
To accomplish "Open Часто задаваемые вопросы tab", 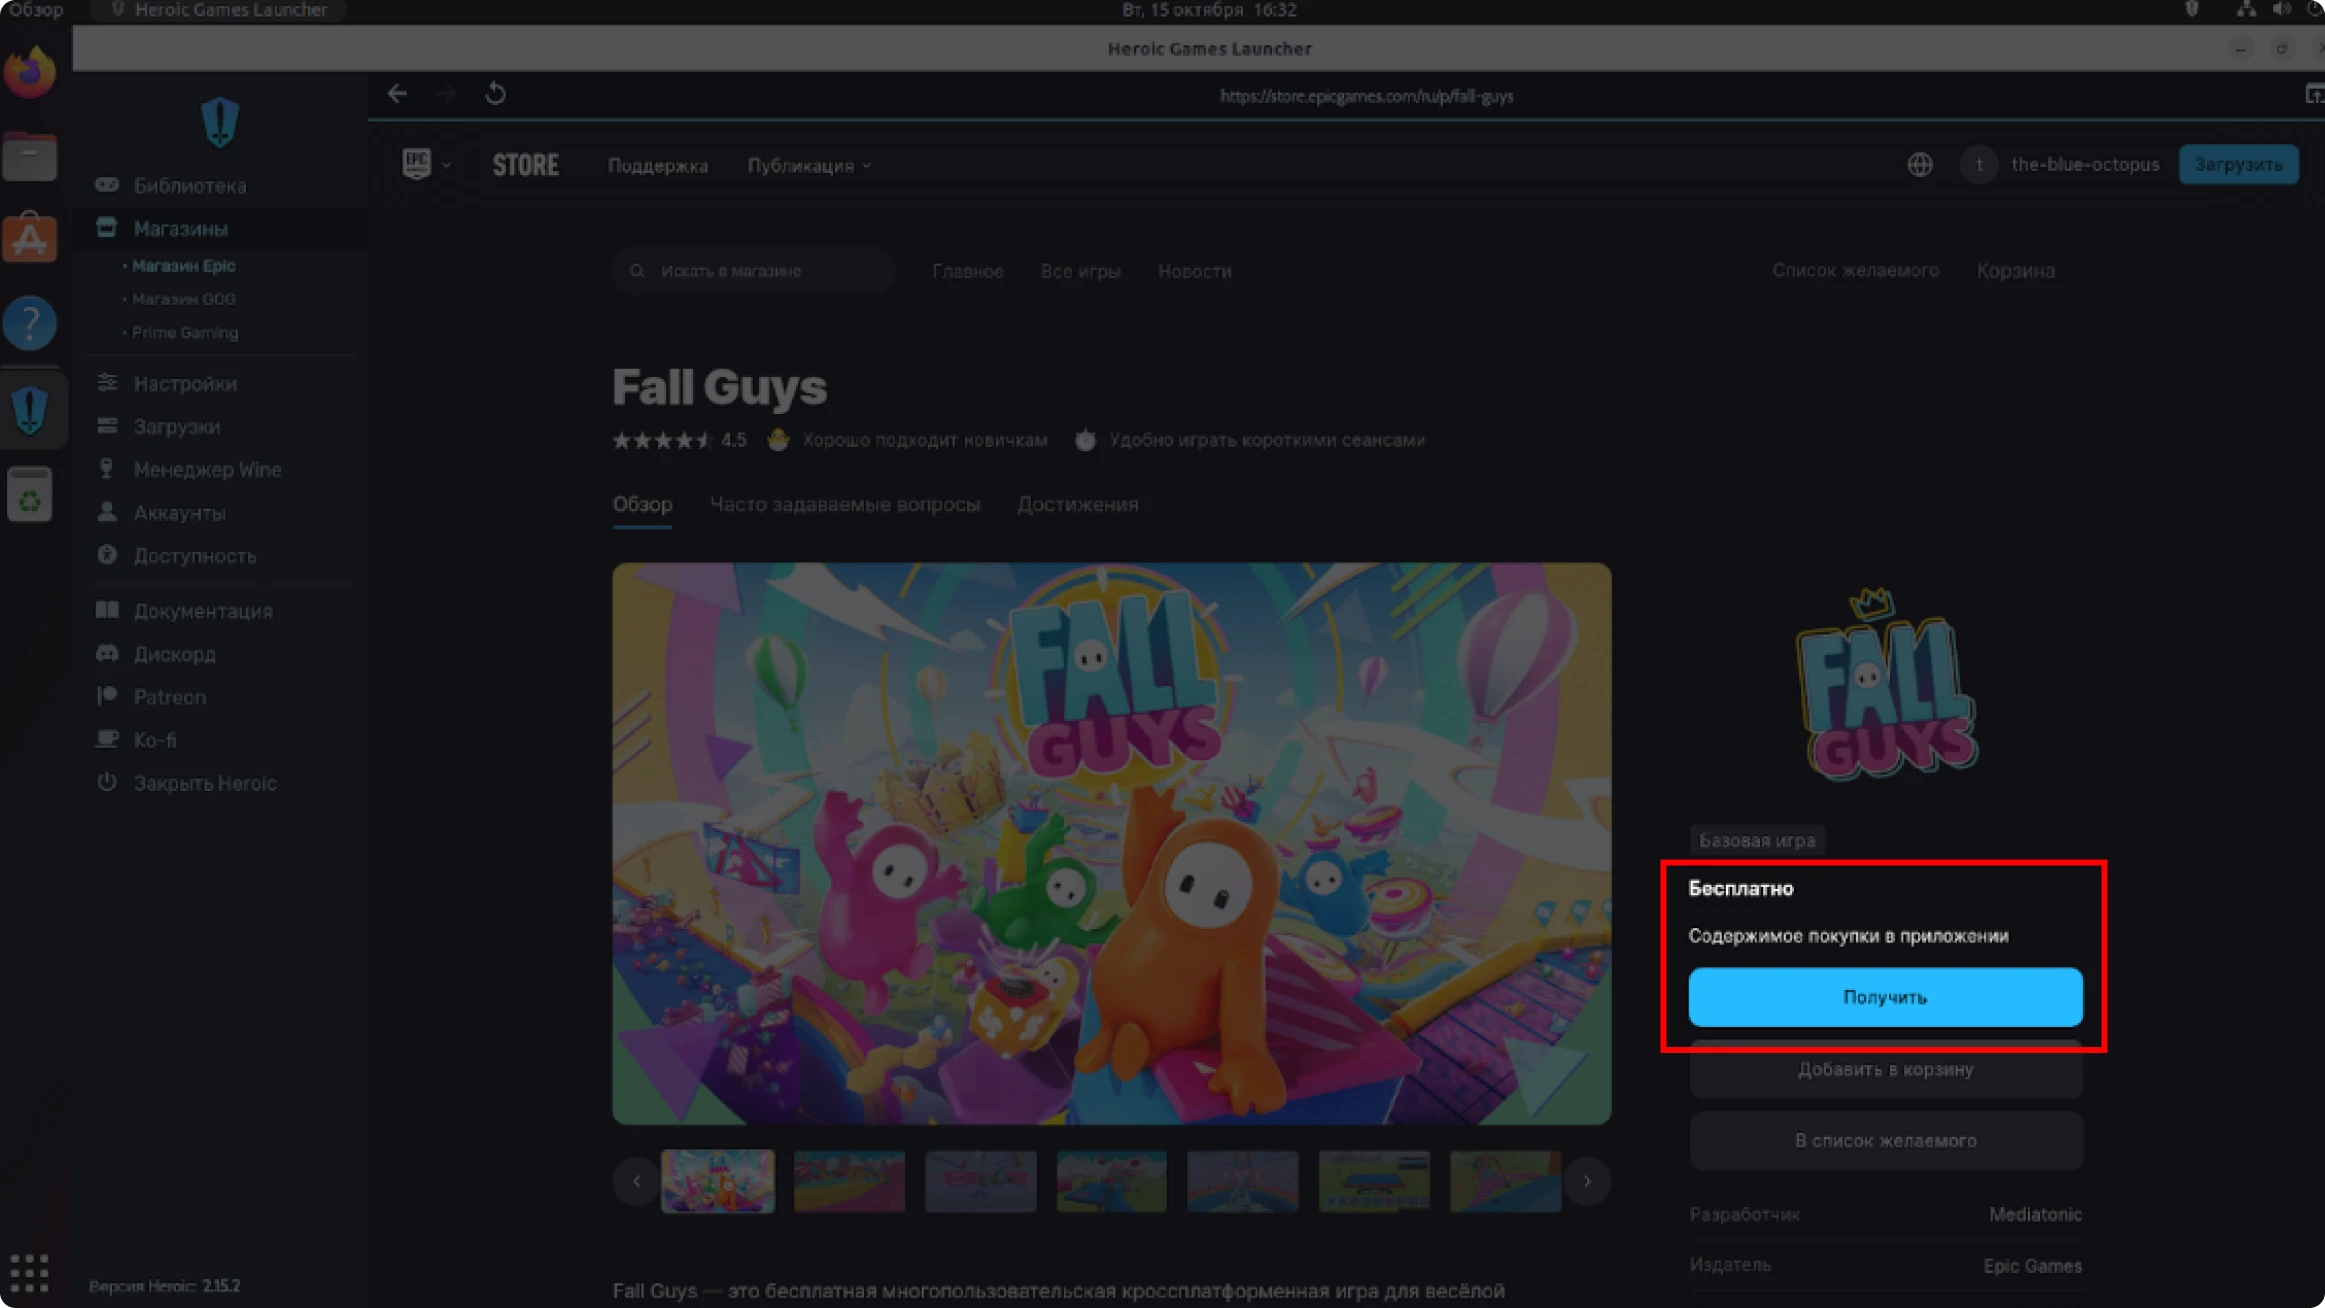I will [x=844, y=505].
